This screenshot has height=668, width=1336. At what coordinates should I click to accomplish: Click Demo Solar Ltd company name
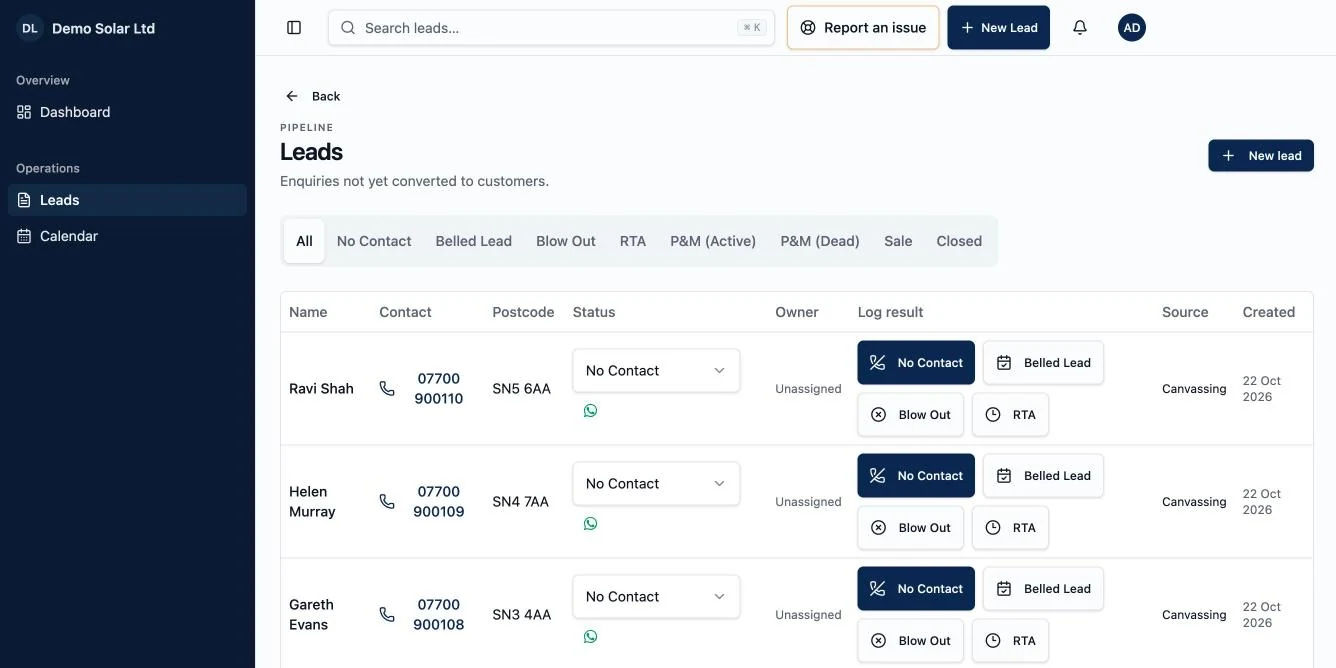[x=103, y=28]
